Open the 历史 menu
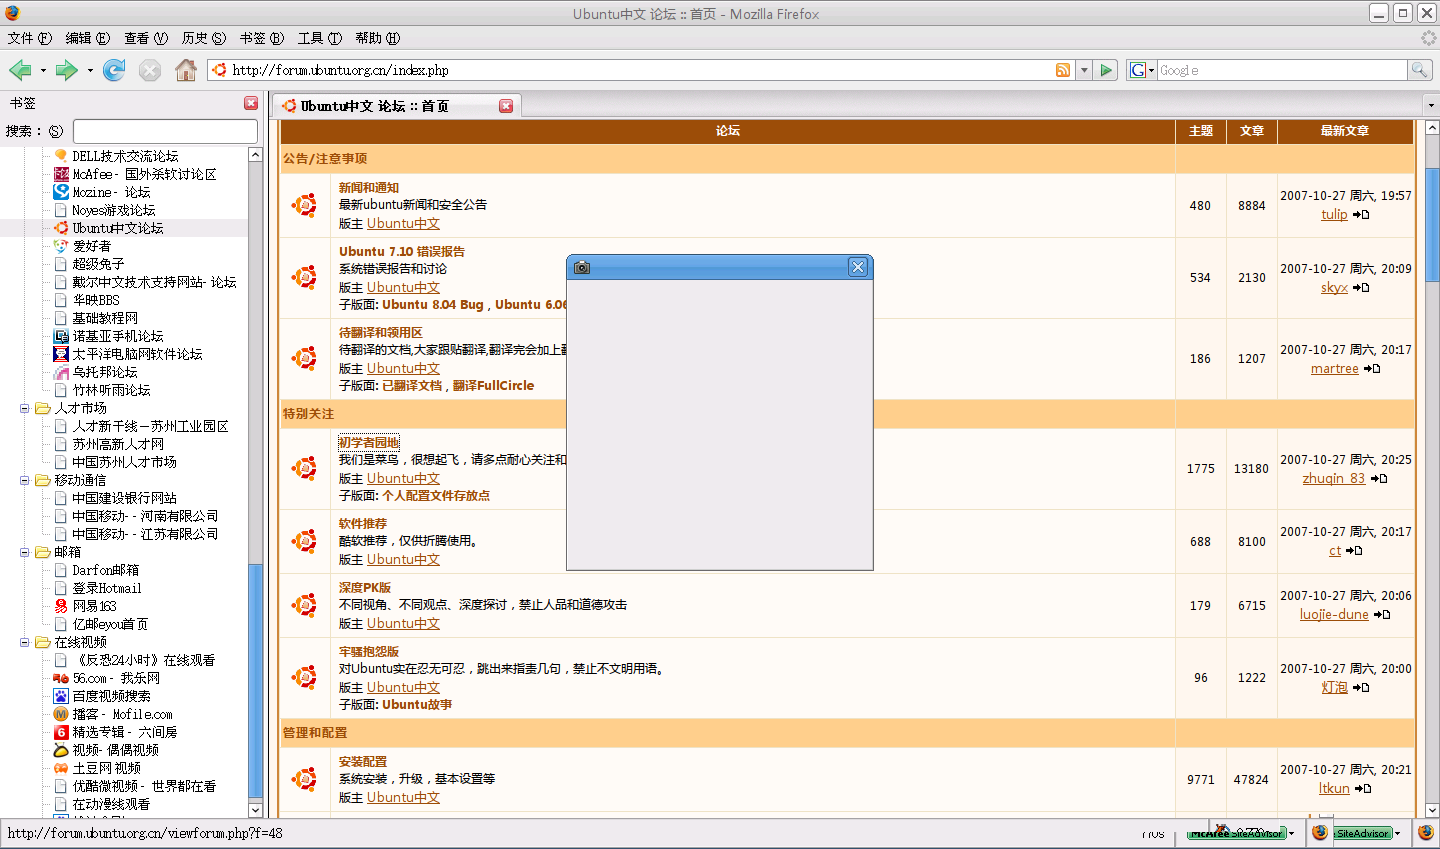The height and width of the screenshot is (849, 1440). [x=203, y=38]
